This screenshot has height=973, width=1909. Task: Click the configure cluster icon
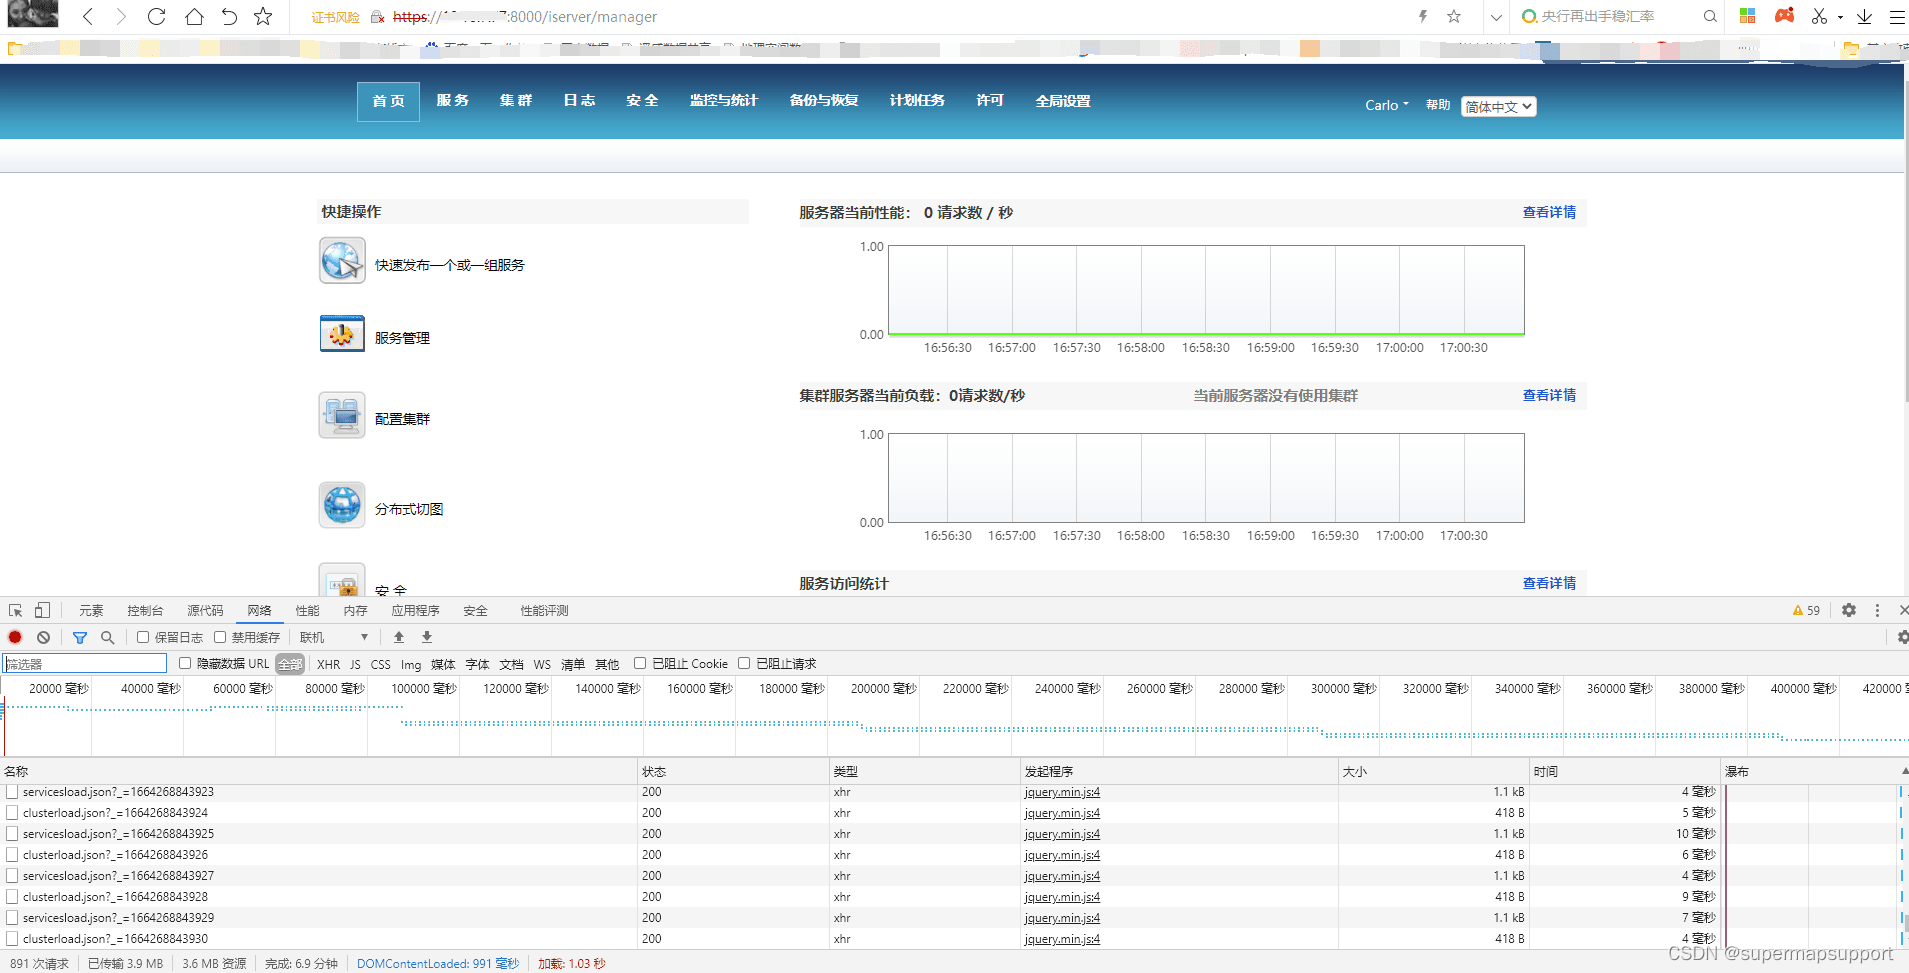coord(342,415)
